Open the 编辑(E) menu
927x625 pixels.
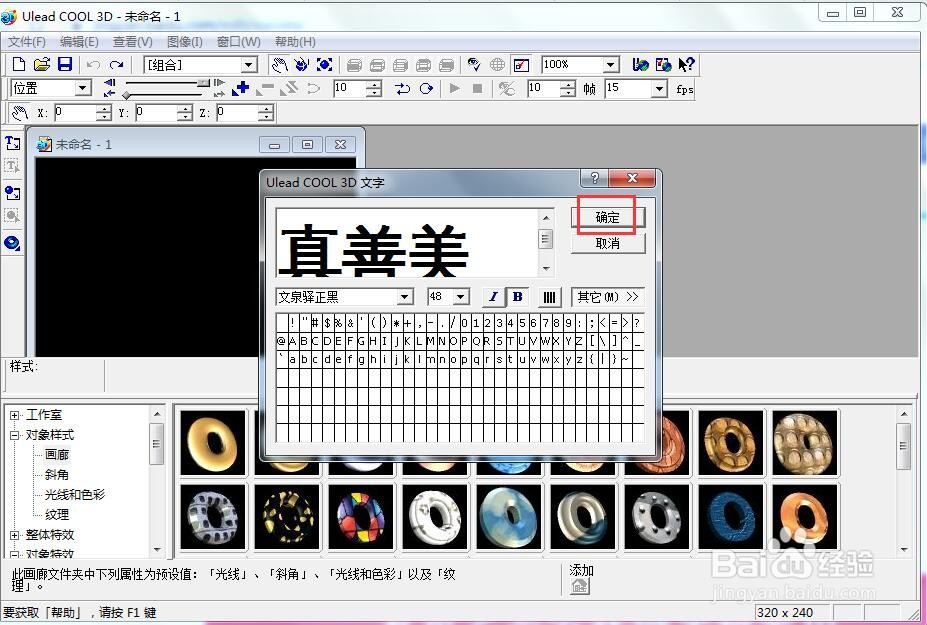tap(79, 42)
